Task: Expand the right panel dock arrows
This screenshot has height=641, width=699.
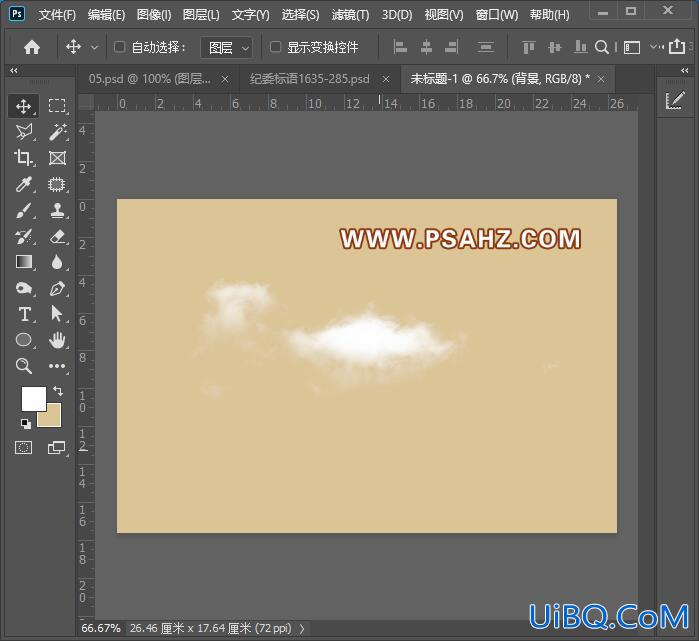Action: [x=685, y=70]
